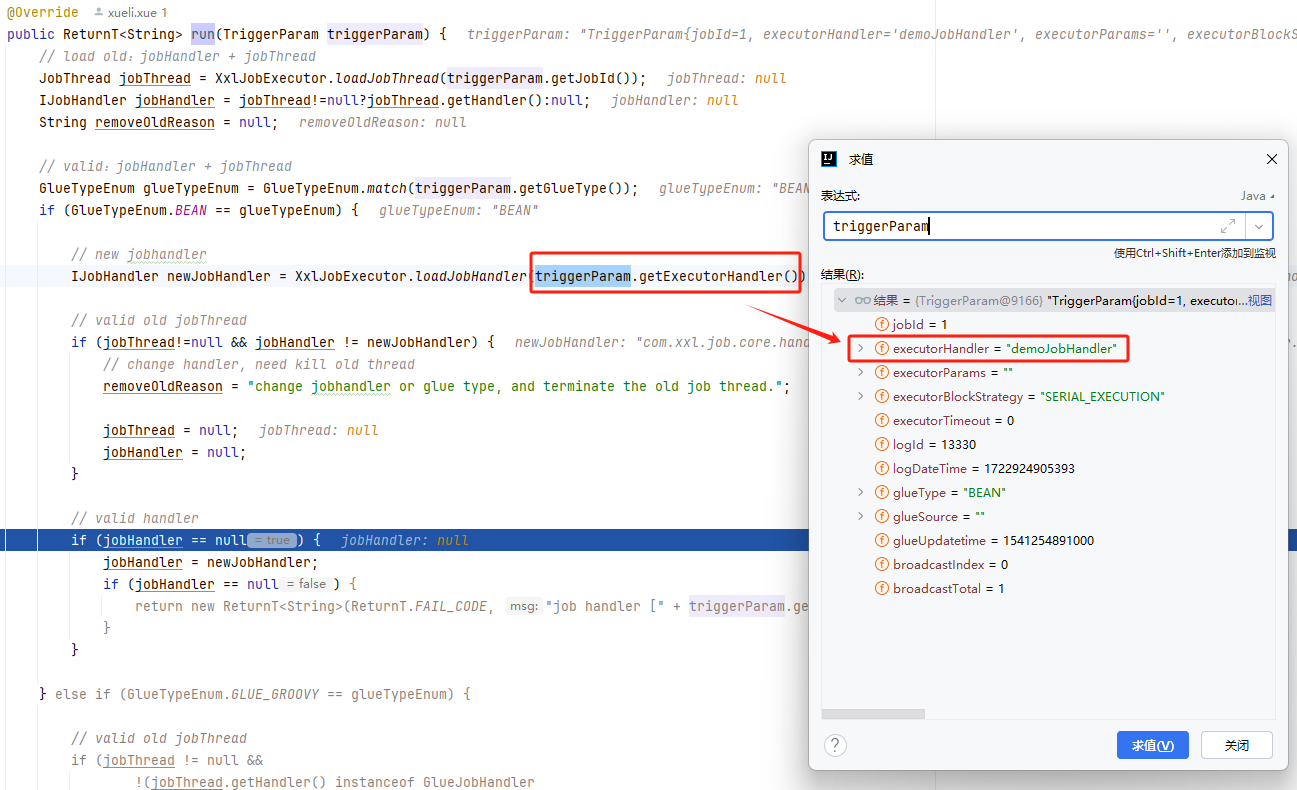Viewport: 1297px width, 790px height.
Task: Click the horizontal scrollbar in the results tree
Action: coord(873,714)
